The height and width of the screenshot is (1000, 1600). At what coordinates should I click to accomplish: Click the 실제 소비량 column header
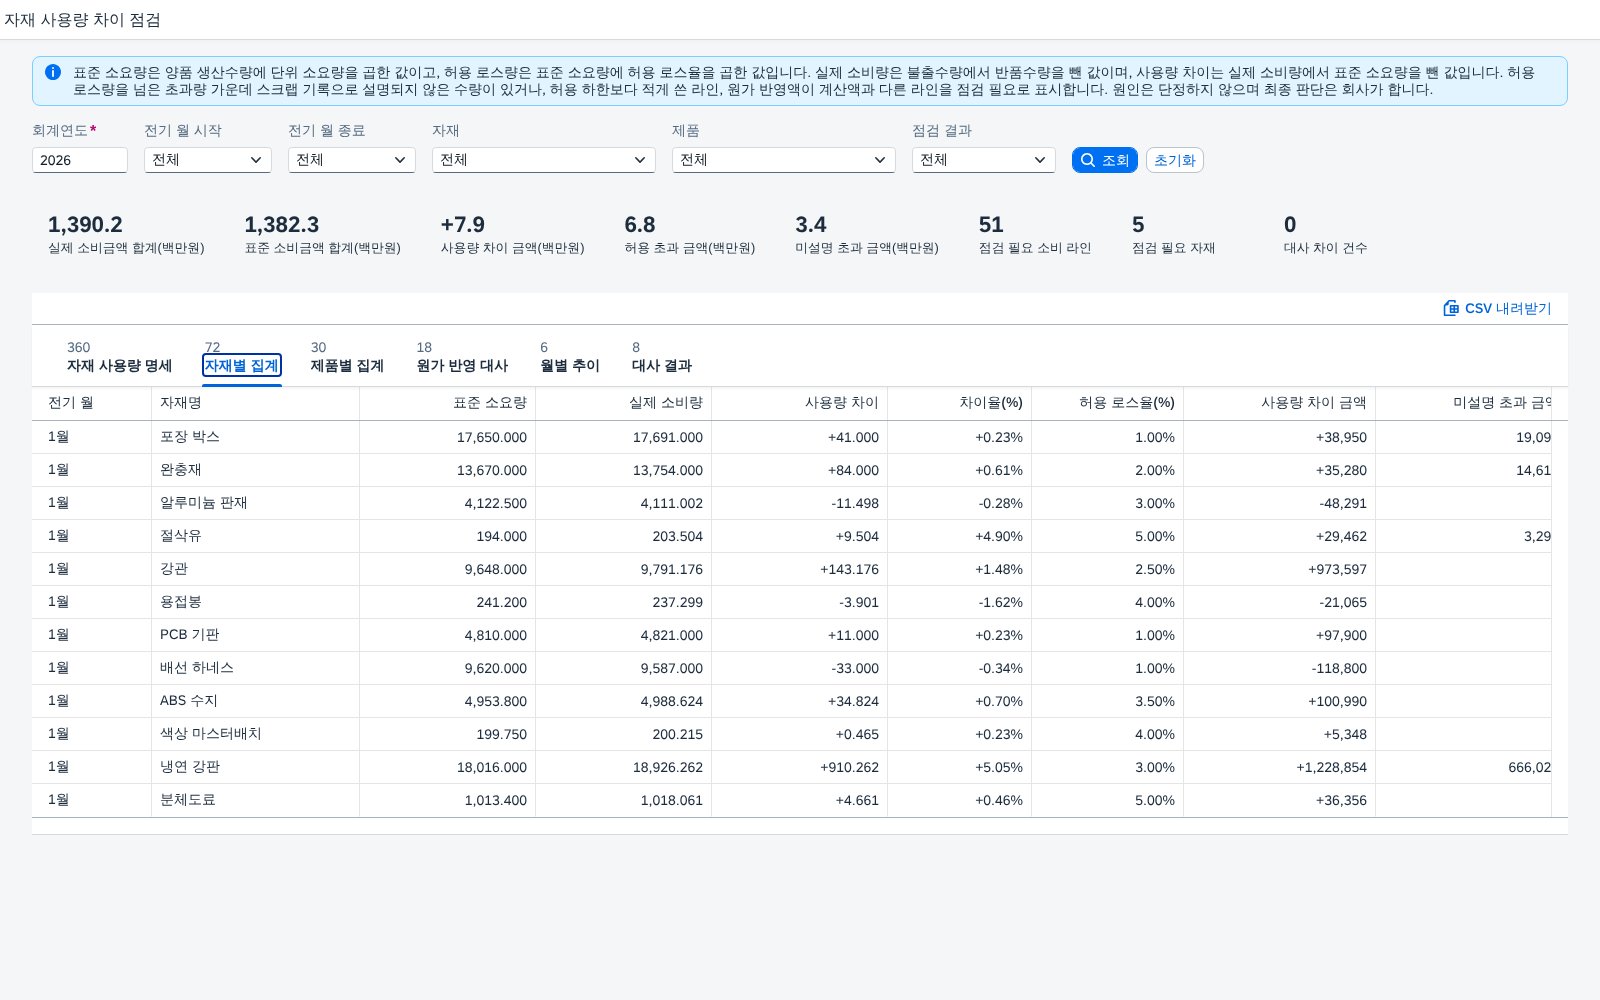coord(624,403)
